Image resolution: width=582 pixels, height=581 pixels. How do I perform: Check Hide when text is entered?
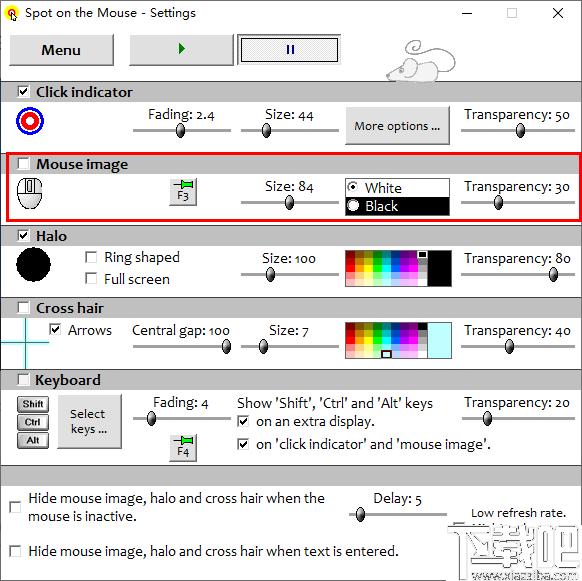15,551
